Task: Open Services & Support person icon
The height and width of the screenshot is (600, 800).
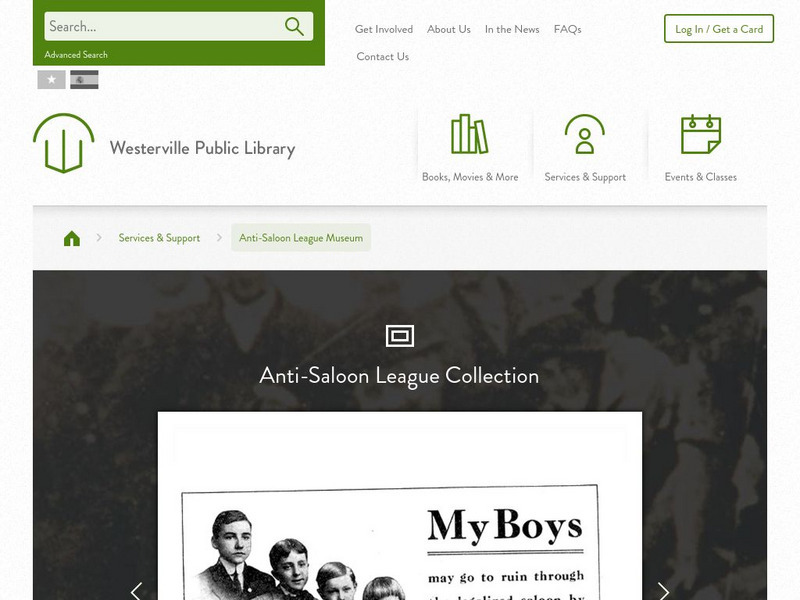Action: (x=585, y=134)
